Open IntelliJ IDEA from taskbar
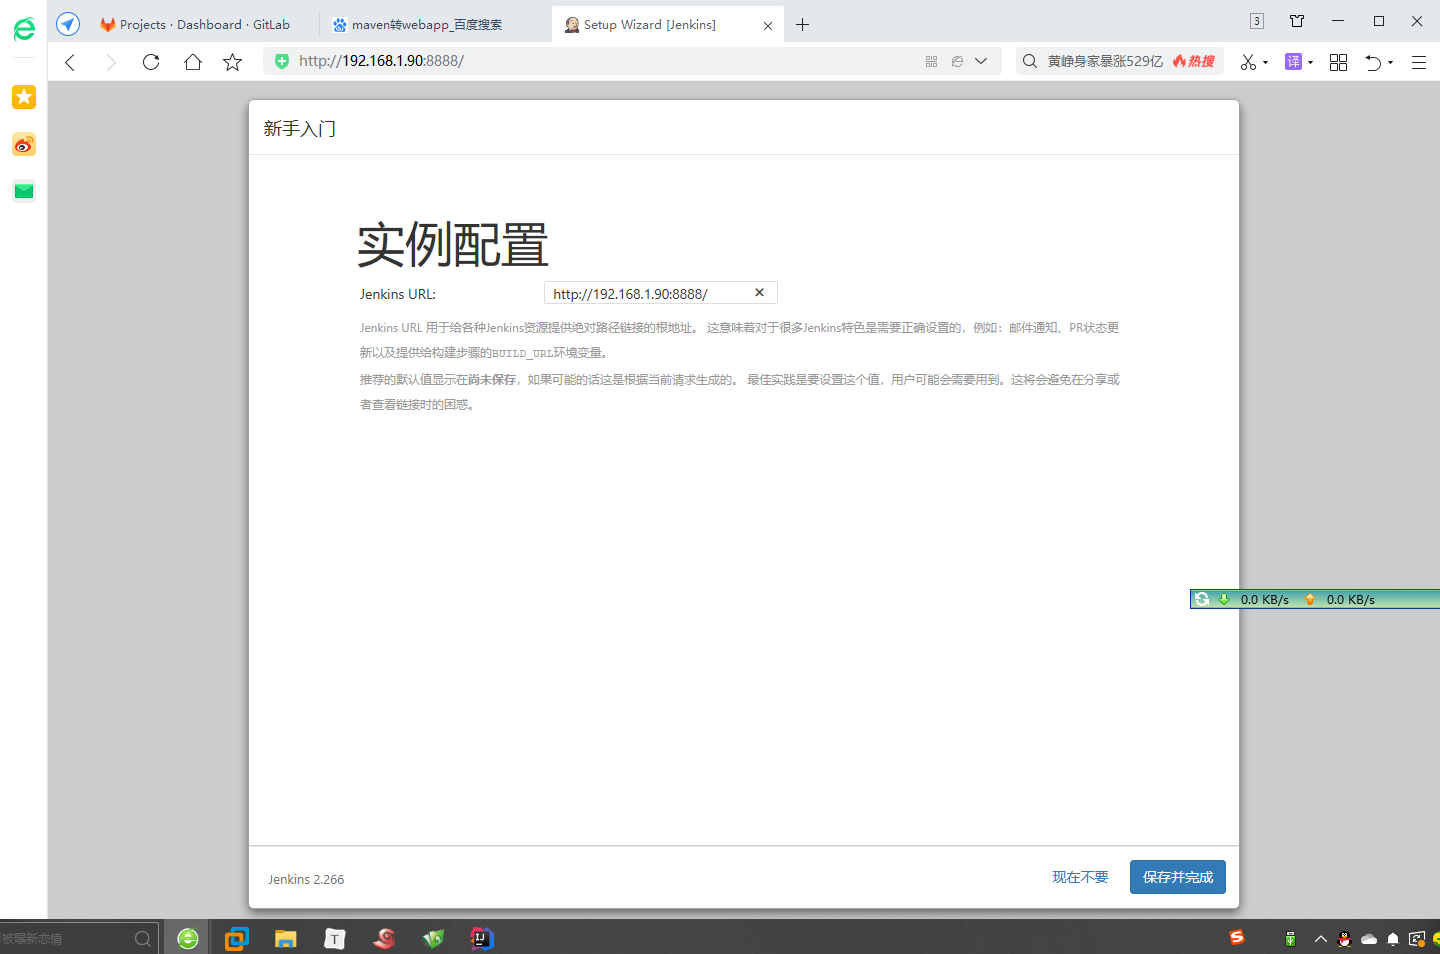This screenshot has height=954, width=1440. click(x=482, y=938)
